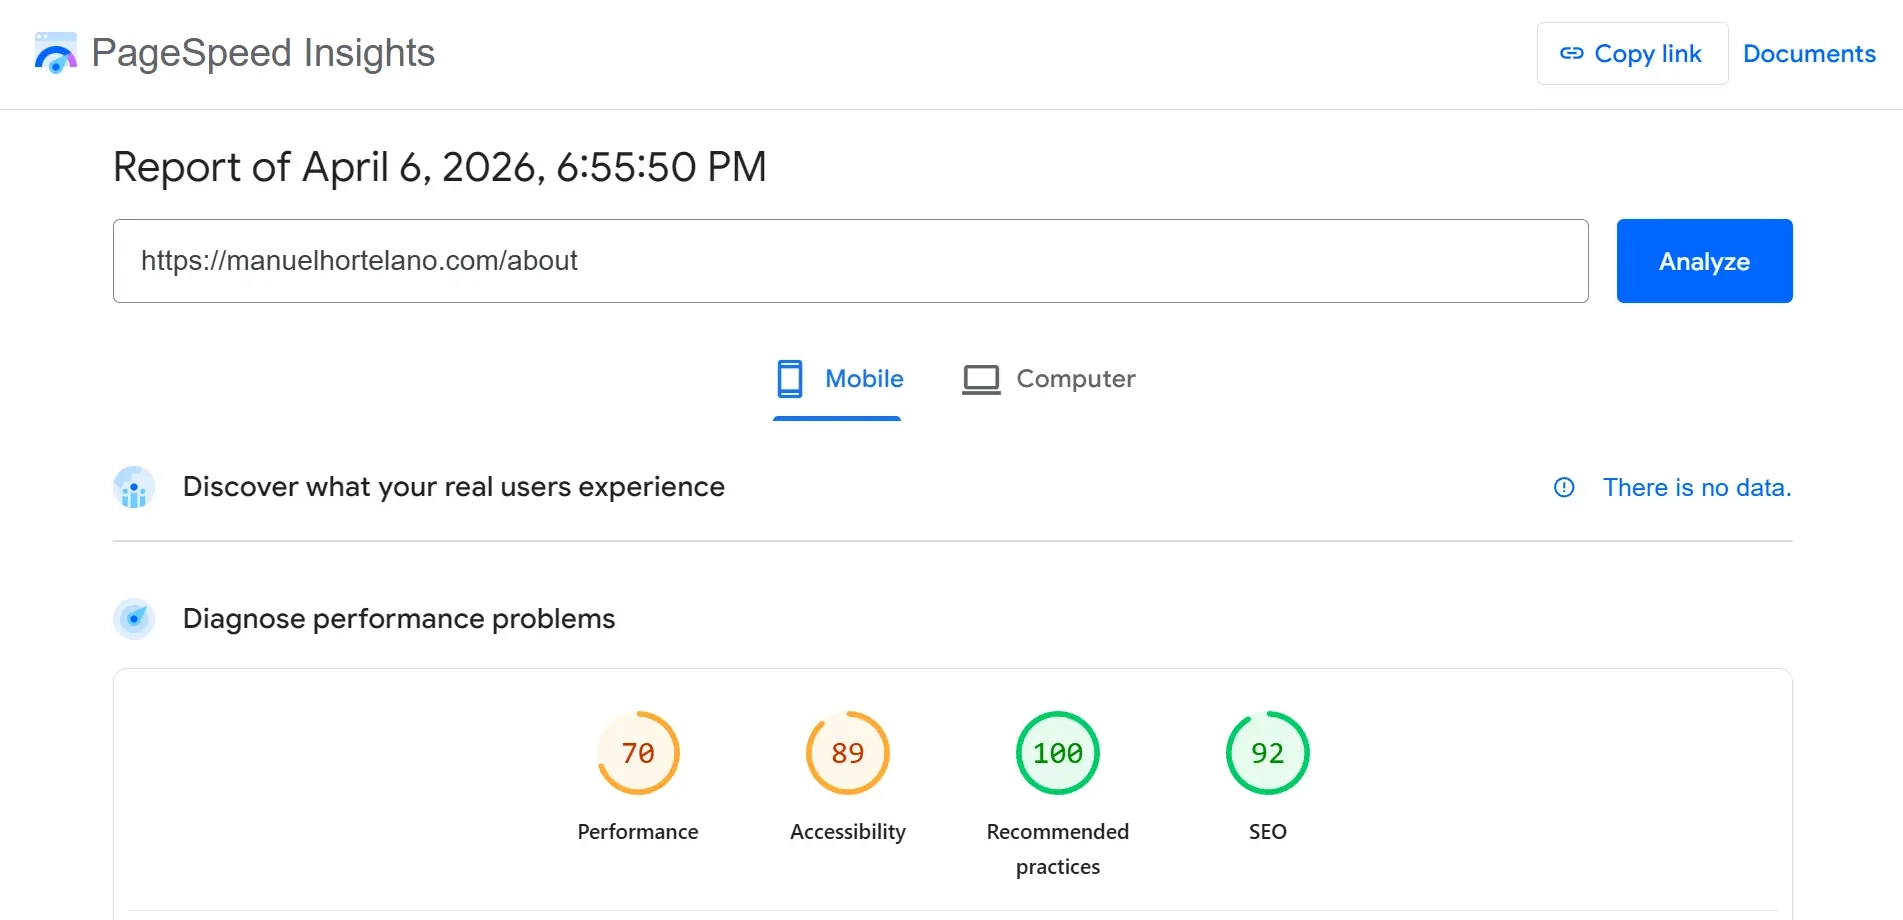Click the chain-link icon inside Copy link
Viewport: 1903px width, 920px height.
point(1573,53)
